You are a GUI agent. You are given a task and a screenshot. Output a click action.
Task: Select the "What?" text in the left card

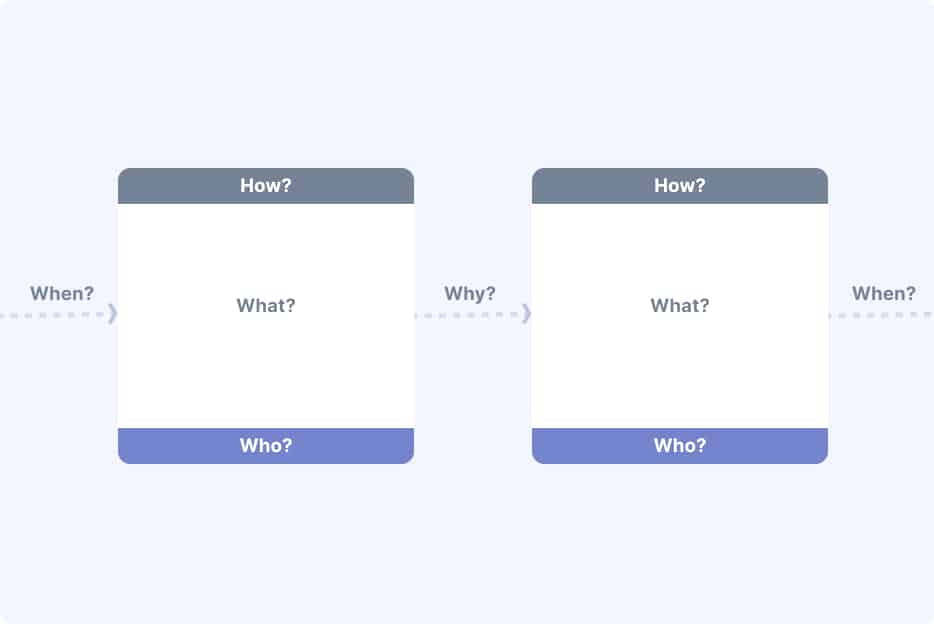(266, 306)
